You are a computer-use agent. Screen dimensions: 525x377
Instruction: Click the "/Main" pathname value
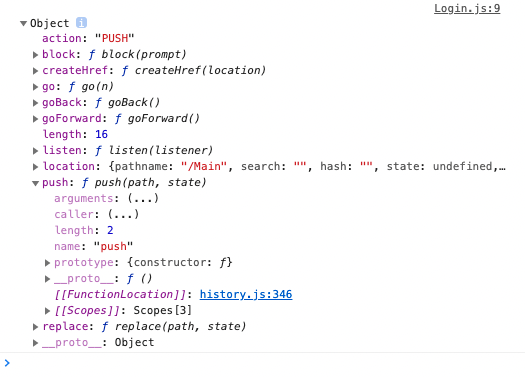click(x=204, y=166)
